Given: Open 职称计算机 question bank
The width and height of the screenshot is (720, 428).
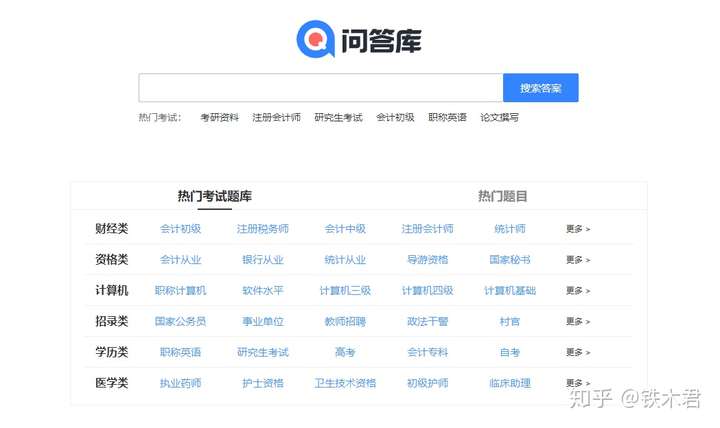Looking at the screenshot, I should click(180, 291).
